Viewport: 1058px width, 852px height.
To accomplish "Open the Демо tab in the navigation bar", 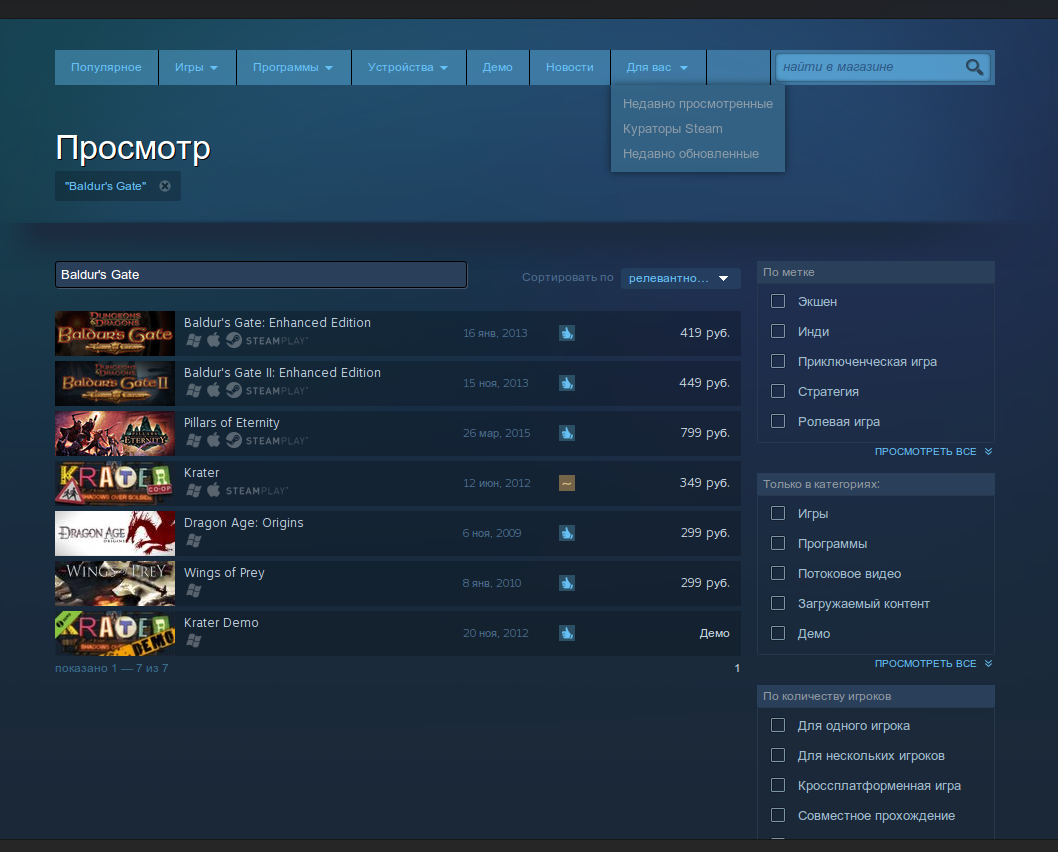I will (497, 67).
